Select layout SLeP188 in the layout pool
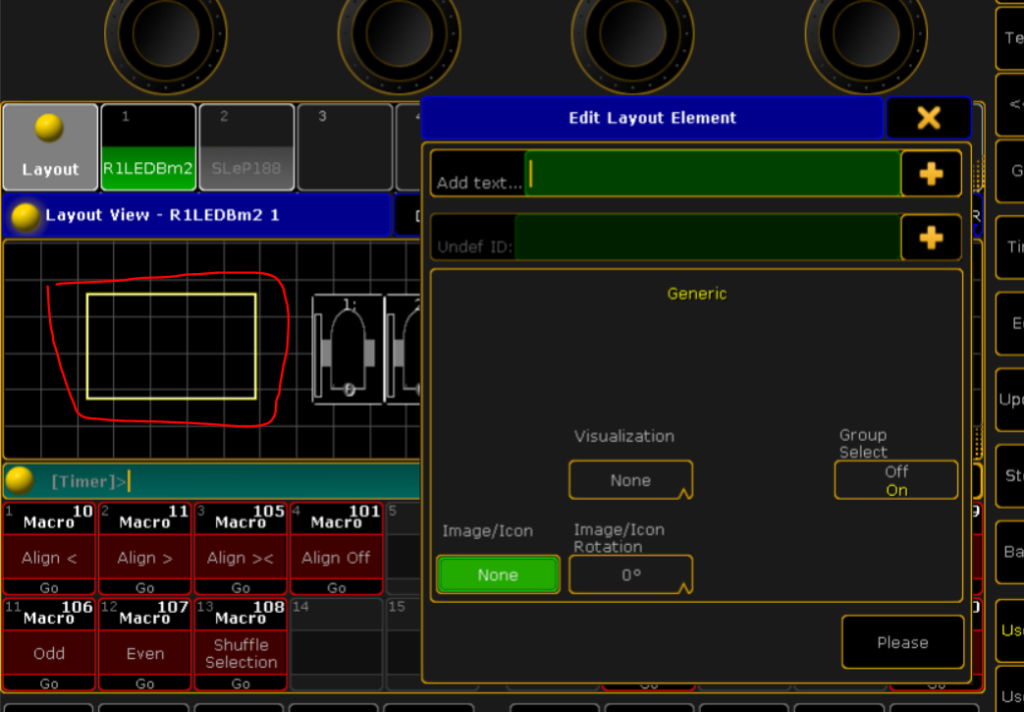 point(247,148)
